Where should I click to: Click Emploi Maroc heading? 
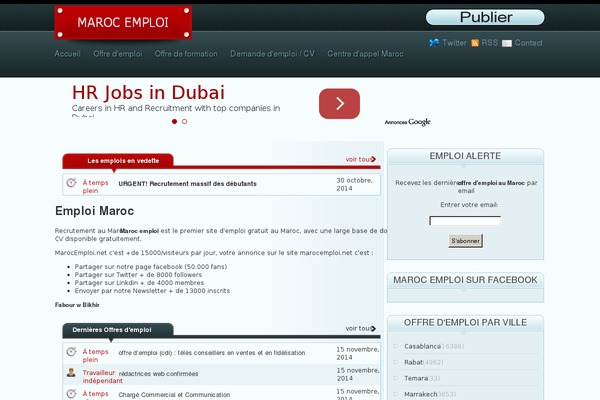95,211
